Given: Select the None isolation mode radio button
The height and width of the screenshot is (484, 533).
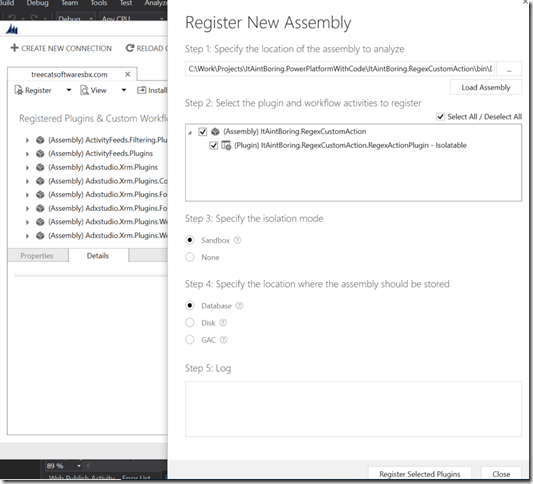Looking at the screenshot, I should (190, 257).
